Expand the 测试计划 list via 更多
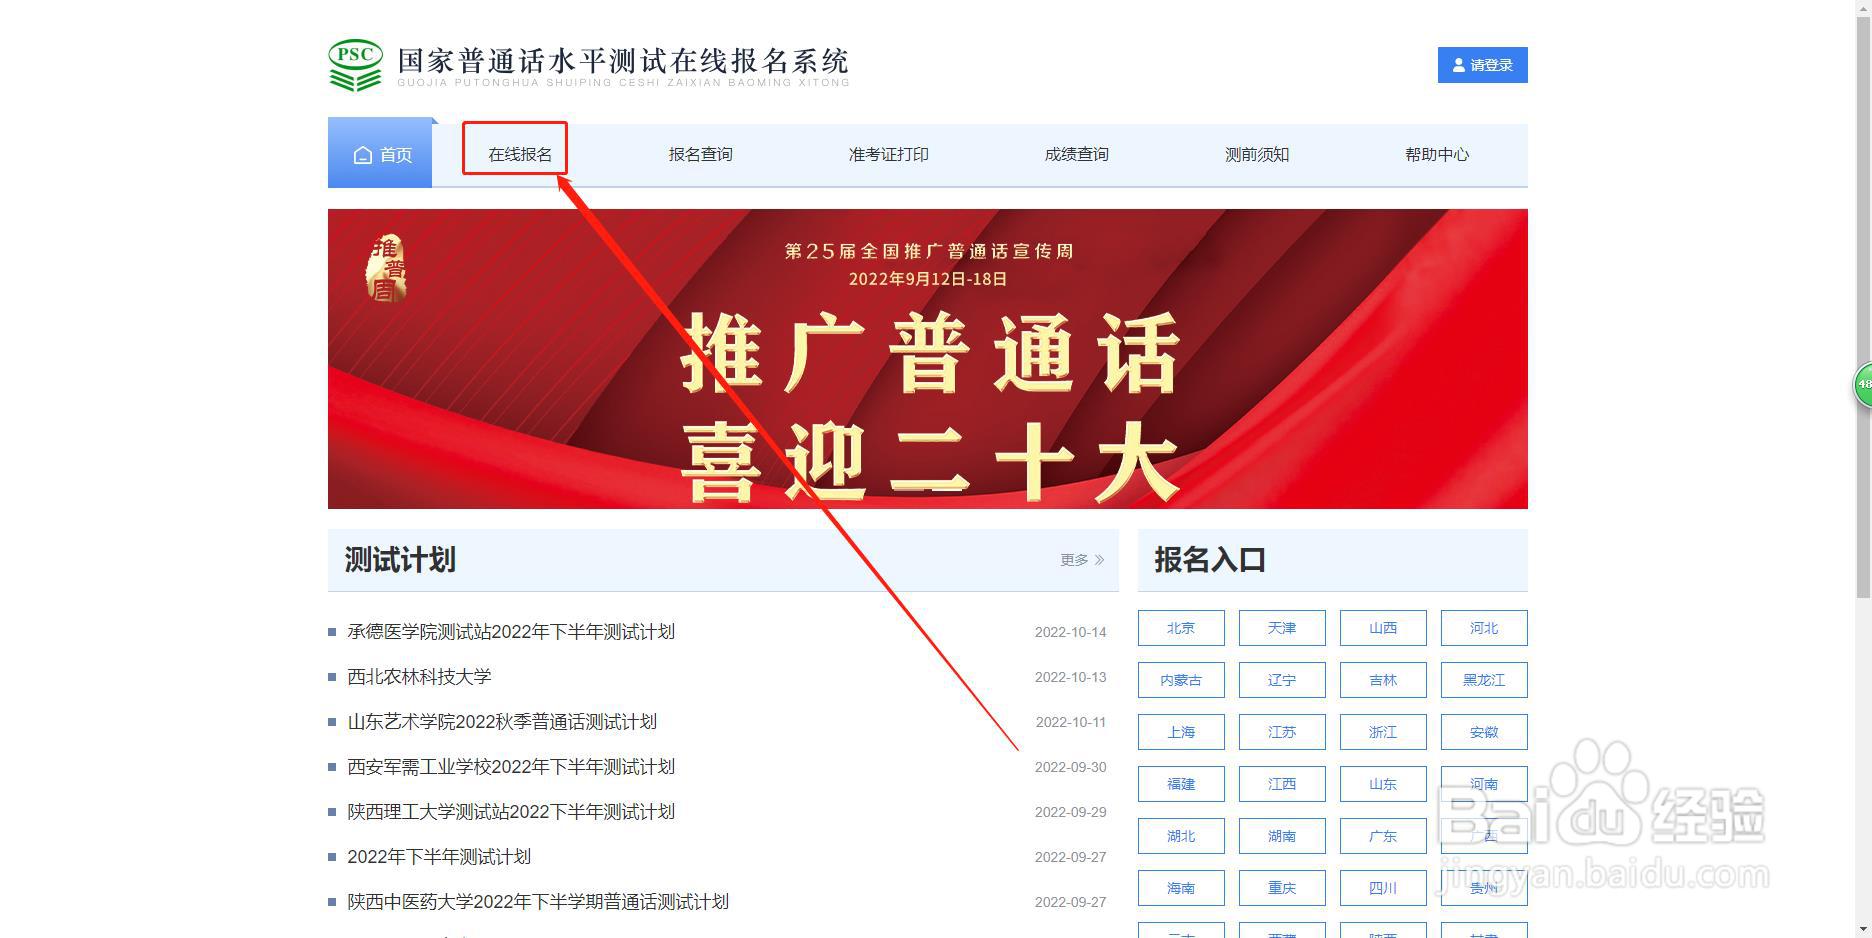Screen dimensions: 1872x938 1073,560
